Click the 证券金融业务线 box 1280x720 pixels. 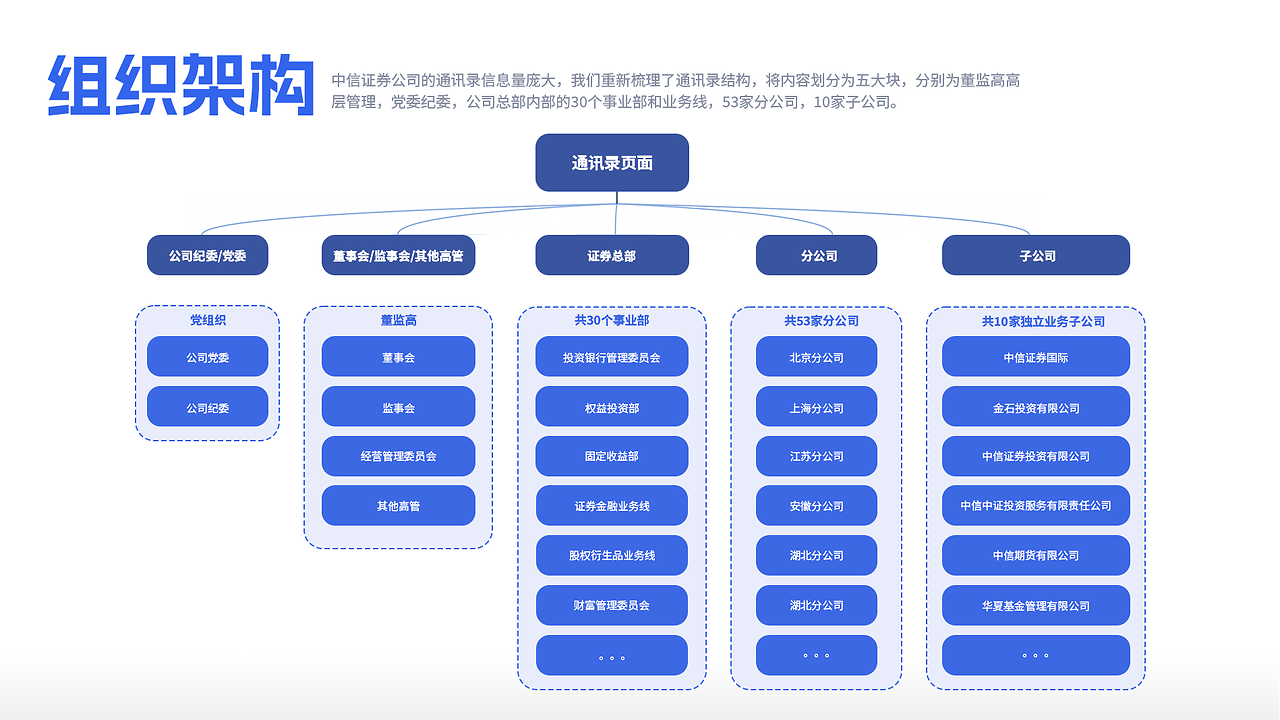[612, 506]
